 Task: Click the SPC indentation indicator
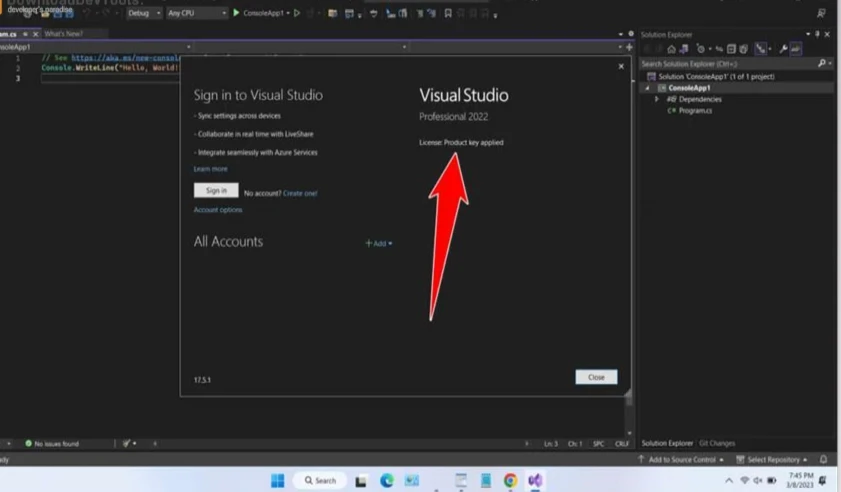(599, 444)
